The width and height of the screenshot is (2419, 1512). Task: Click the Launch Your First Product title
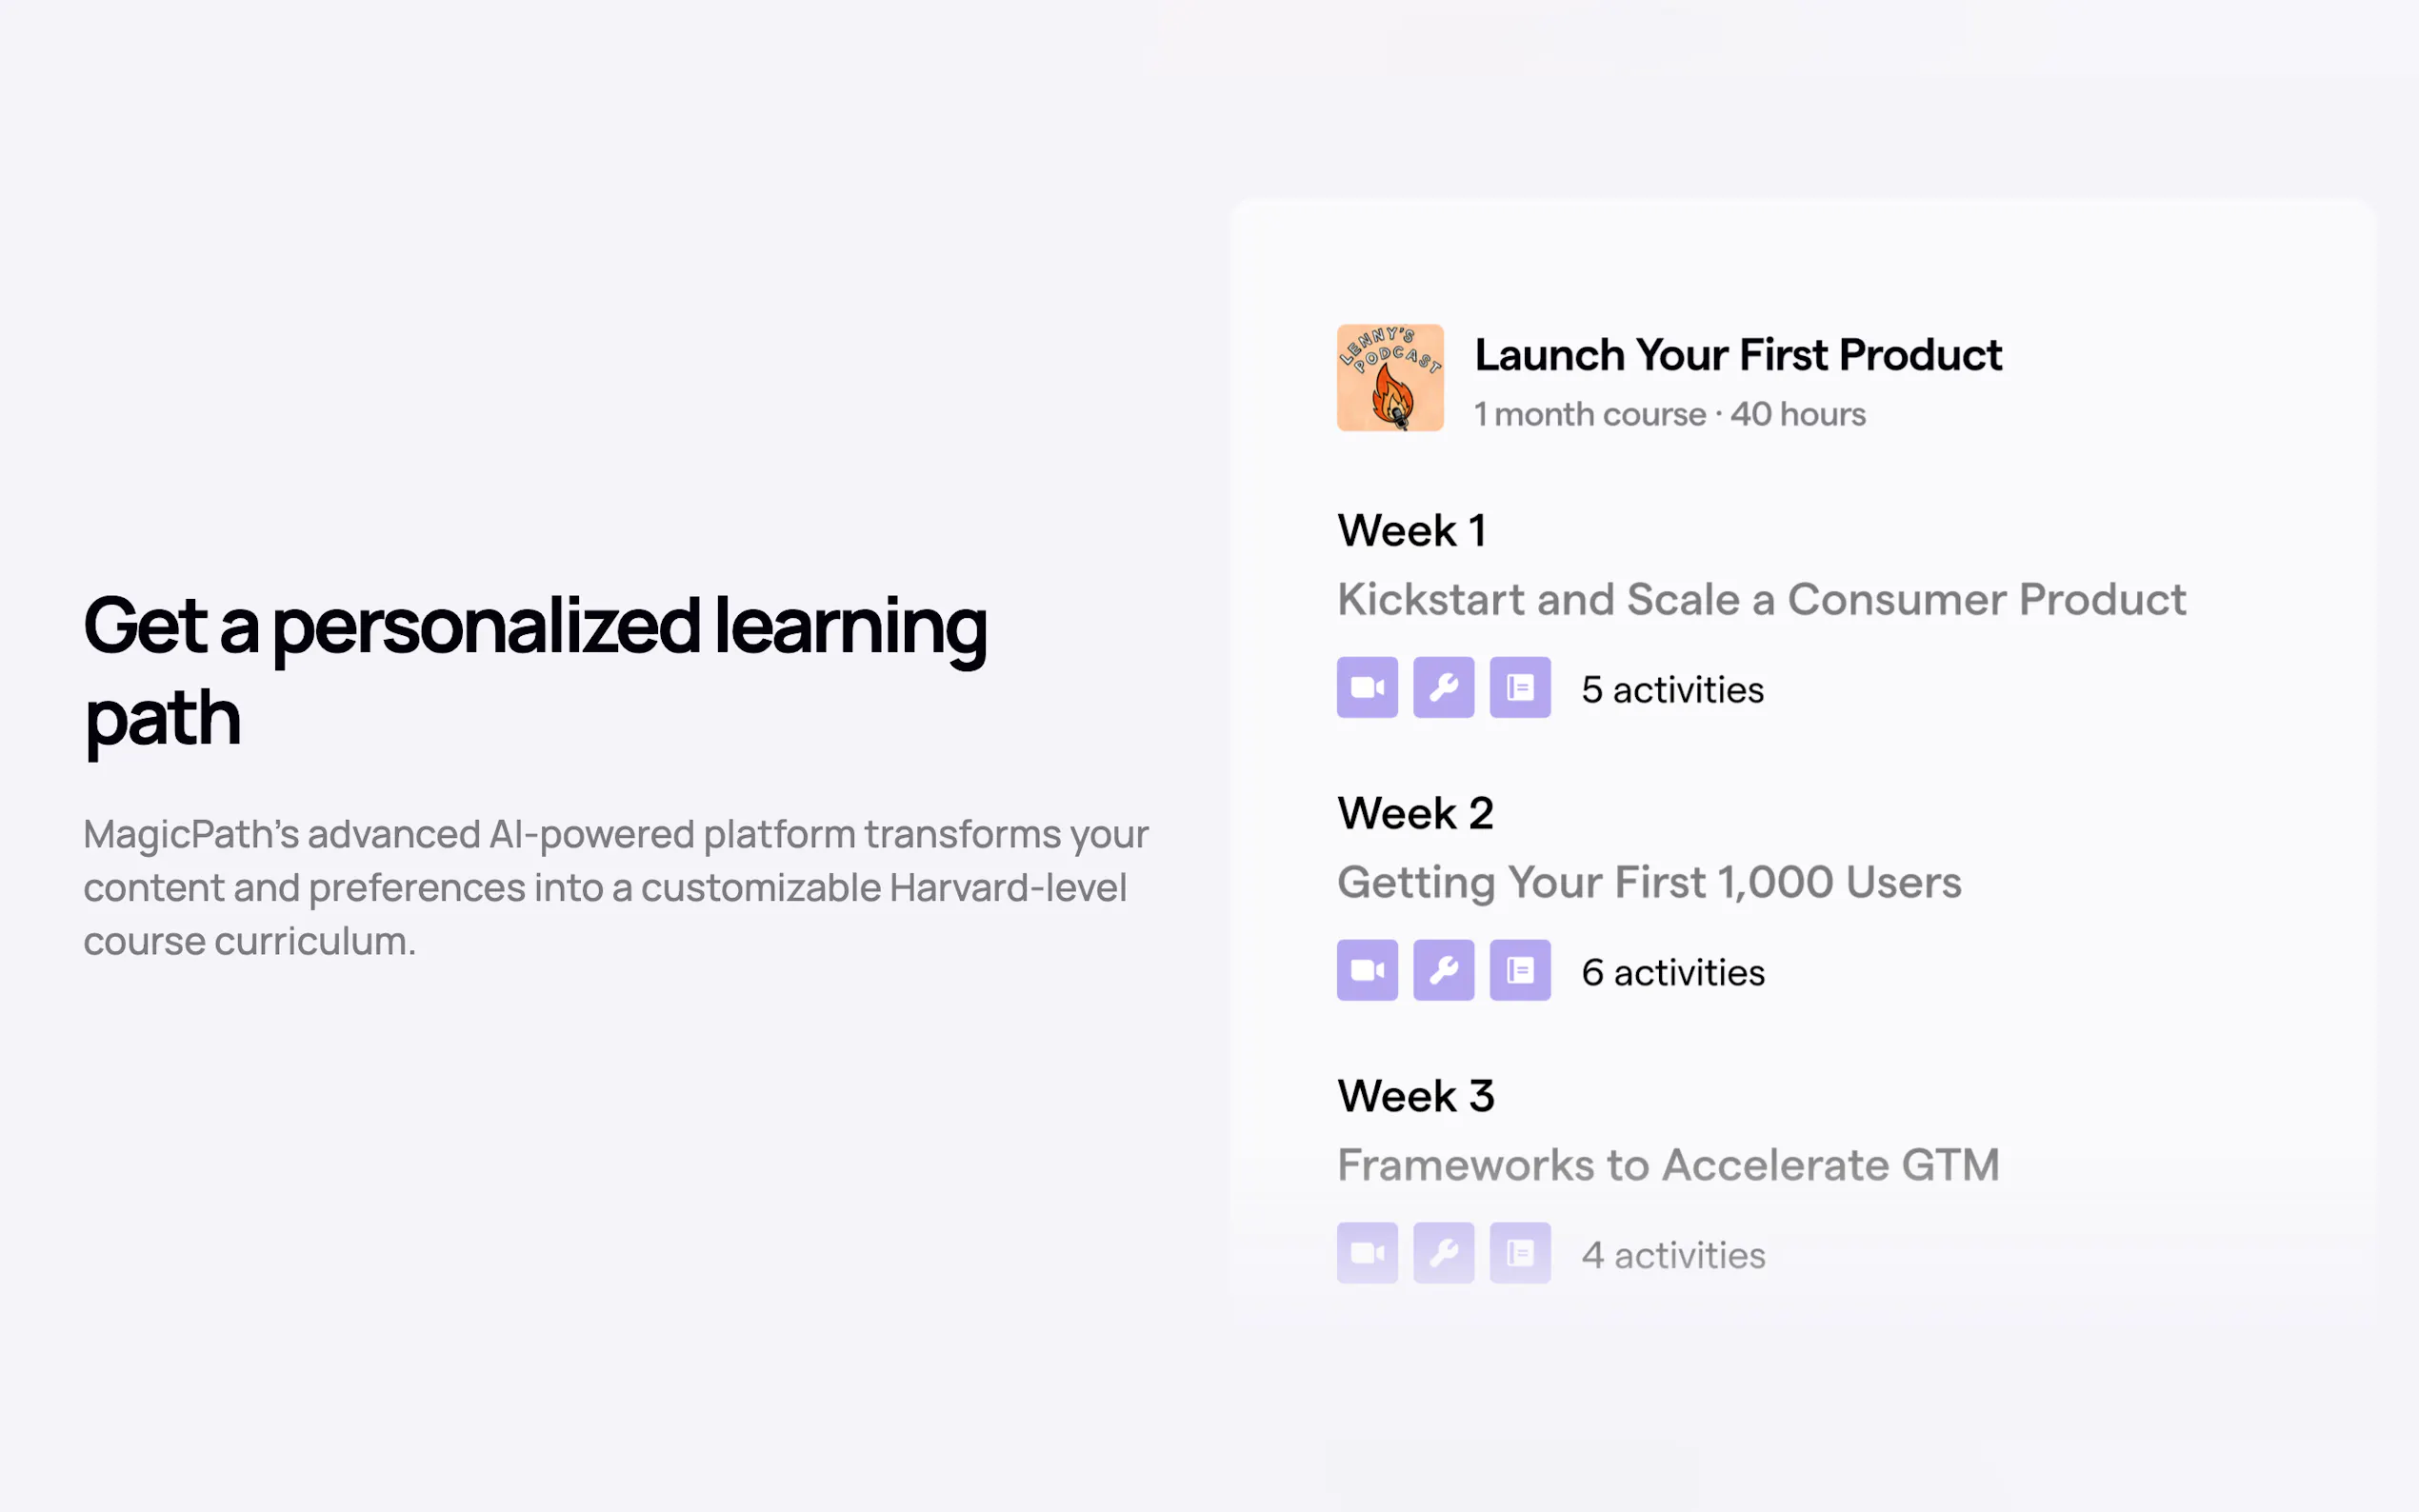(1738, 355)
